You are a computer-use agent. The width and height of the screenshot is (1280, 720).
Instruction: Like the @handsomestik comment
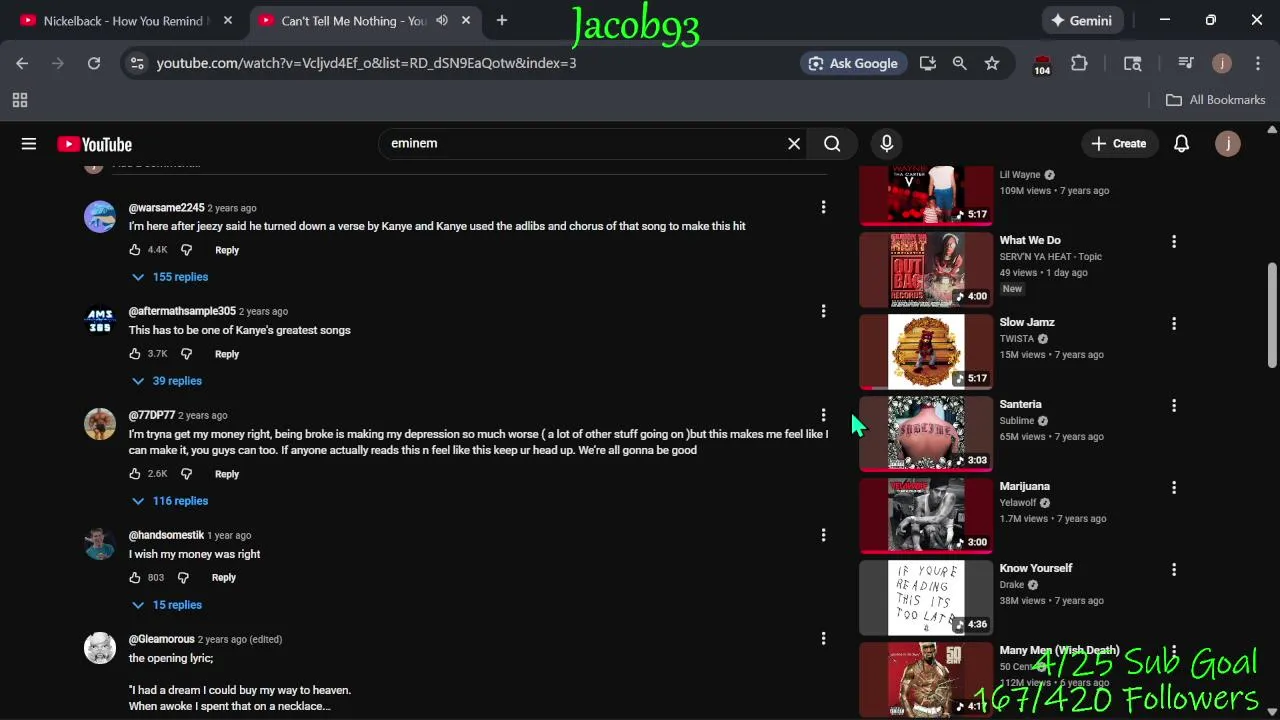(135, 578)
